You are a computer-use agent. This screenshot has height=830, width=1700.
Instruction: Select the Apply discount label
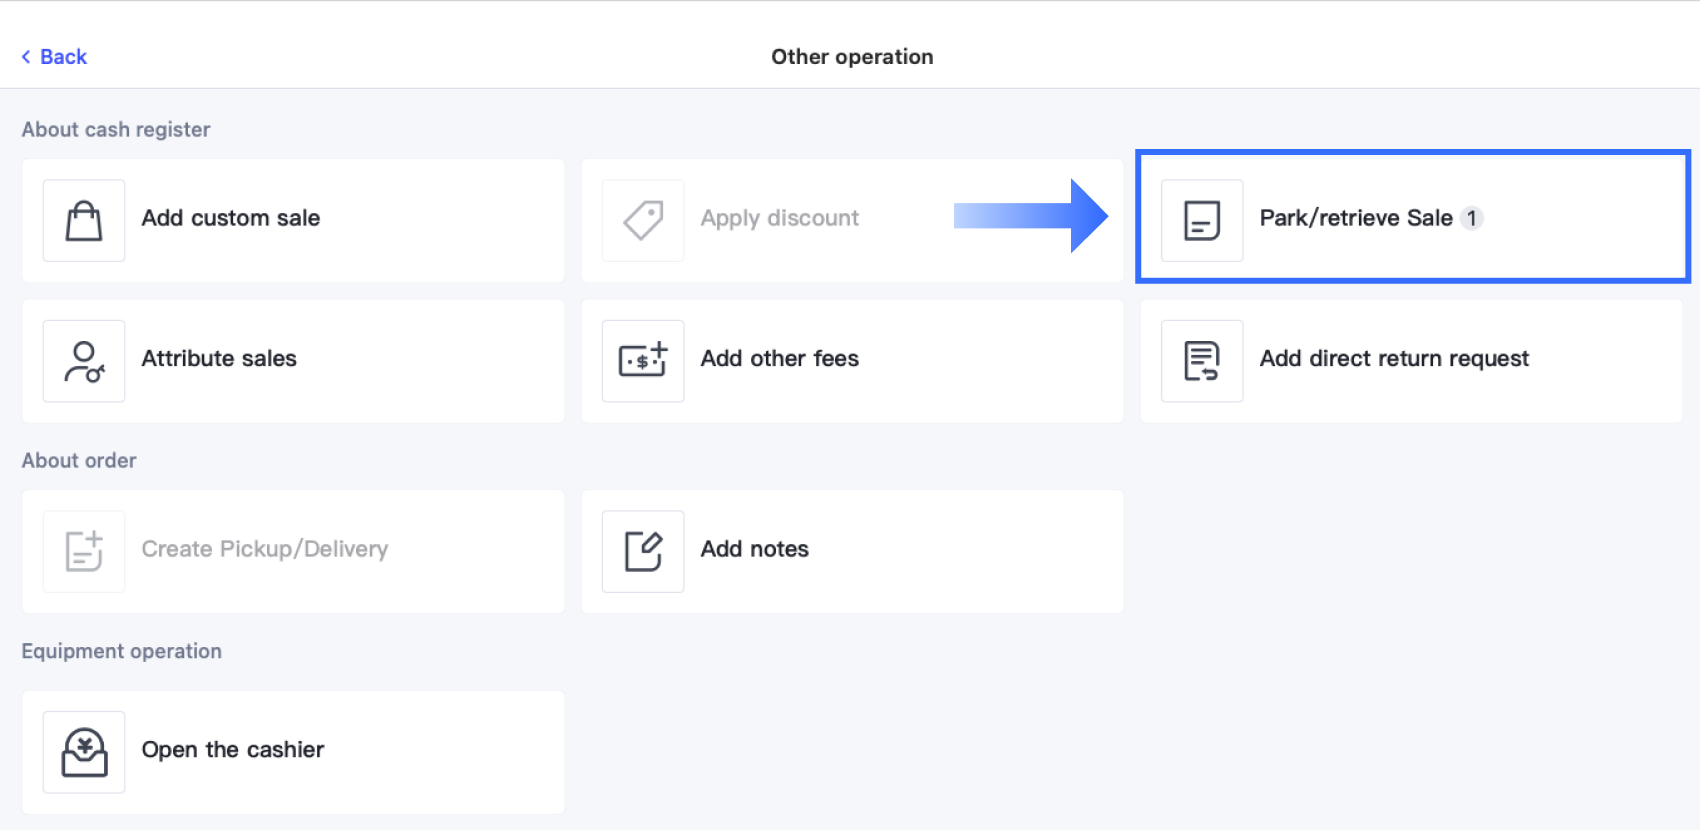(x=779, y=218)
